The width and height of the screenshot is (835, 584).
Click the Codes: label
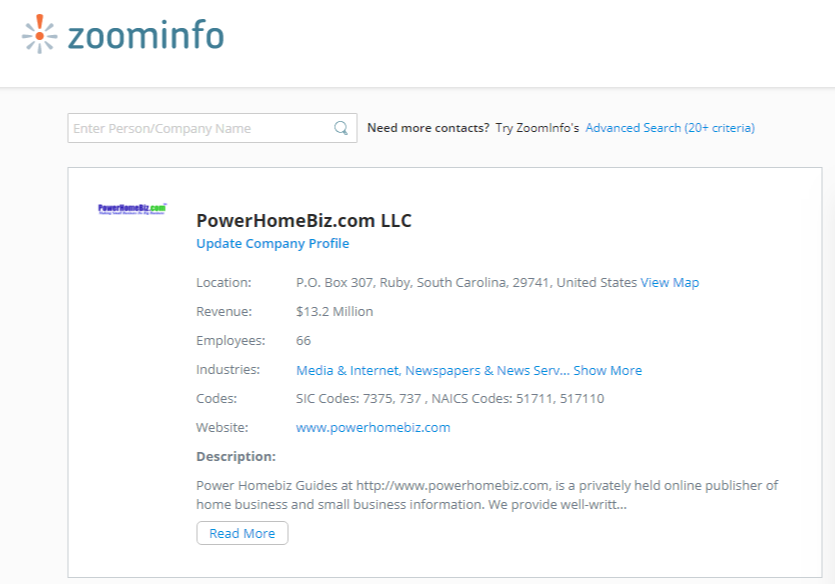217,399
